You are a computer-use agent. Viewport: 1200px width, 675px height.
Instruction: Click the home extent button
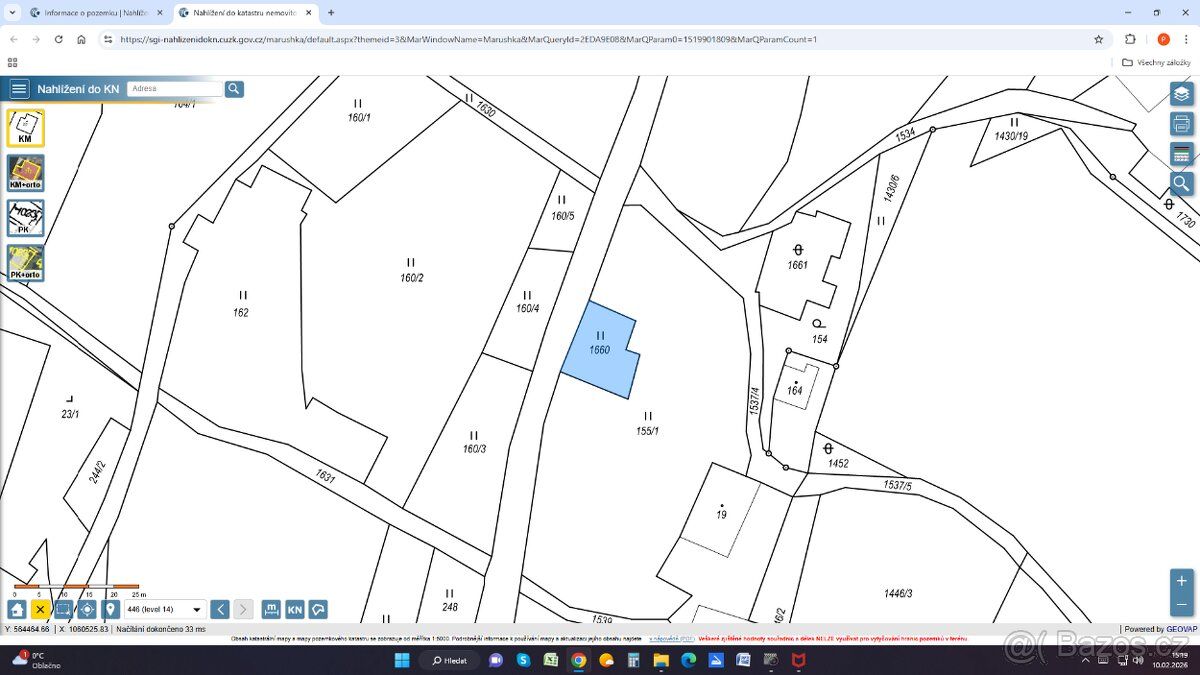(17, 609)
